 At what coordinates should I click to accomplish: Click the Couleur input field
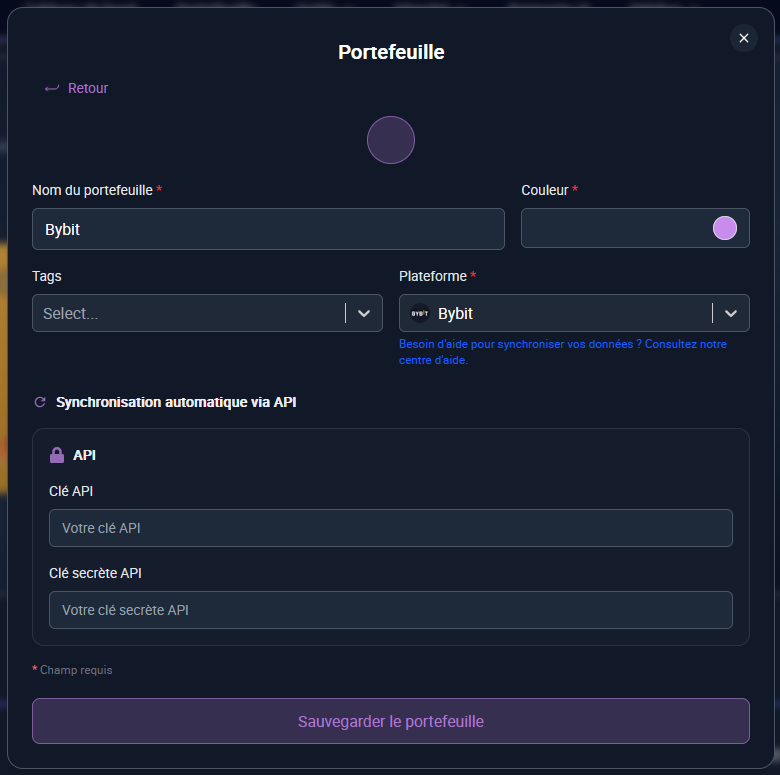[635, 228]
